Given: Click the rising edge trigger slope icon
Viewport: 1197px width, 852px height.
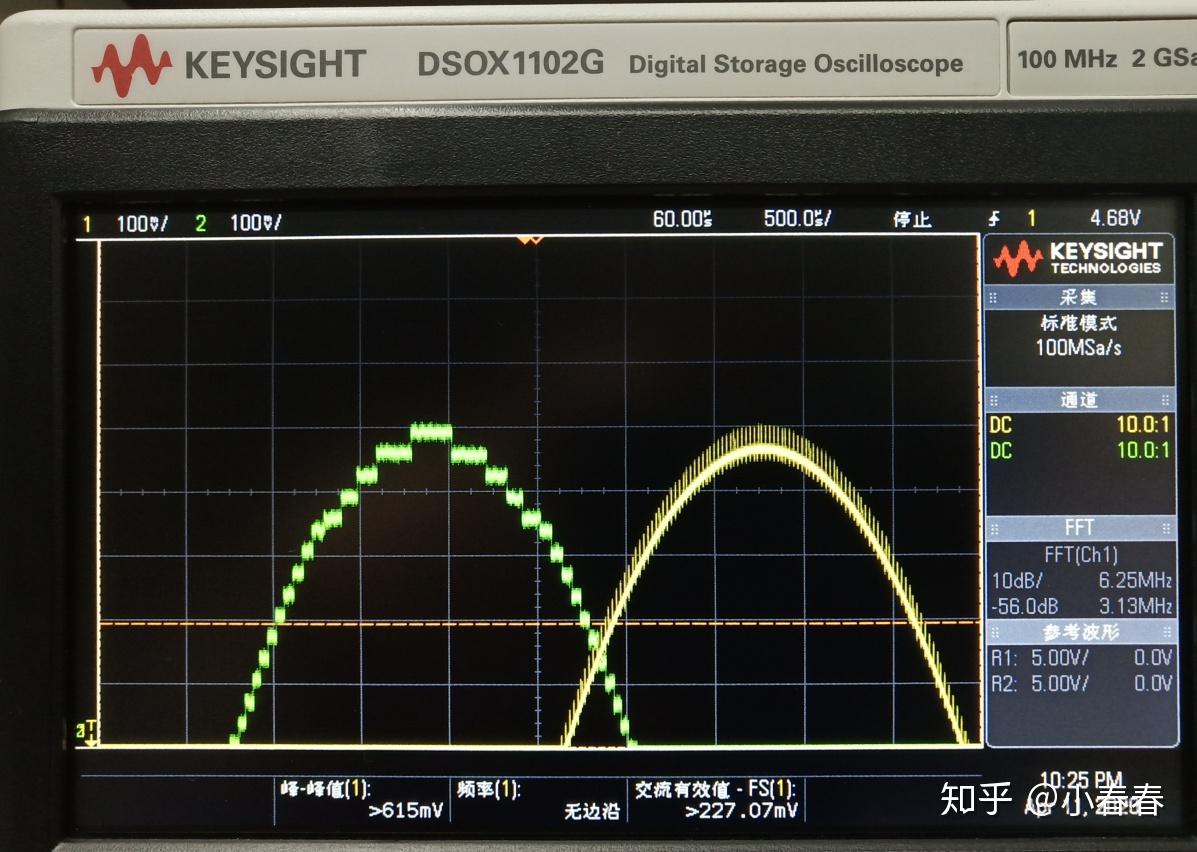Looking at the screenshot, I should click(993, 219).
